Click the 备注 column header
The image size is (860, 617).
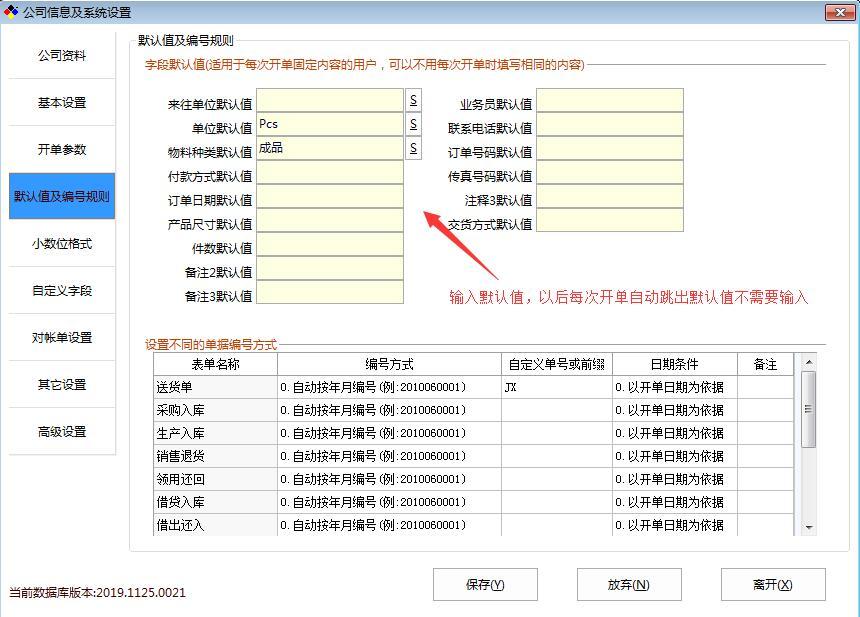pyautogui.click(x=765, y=364)
